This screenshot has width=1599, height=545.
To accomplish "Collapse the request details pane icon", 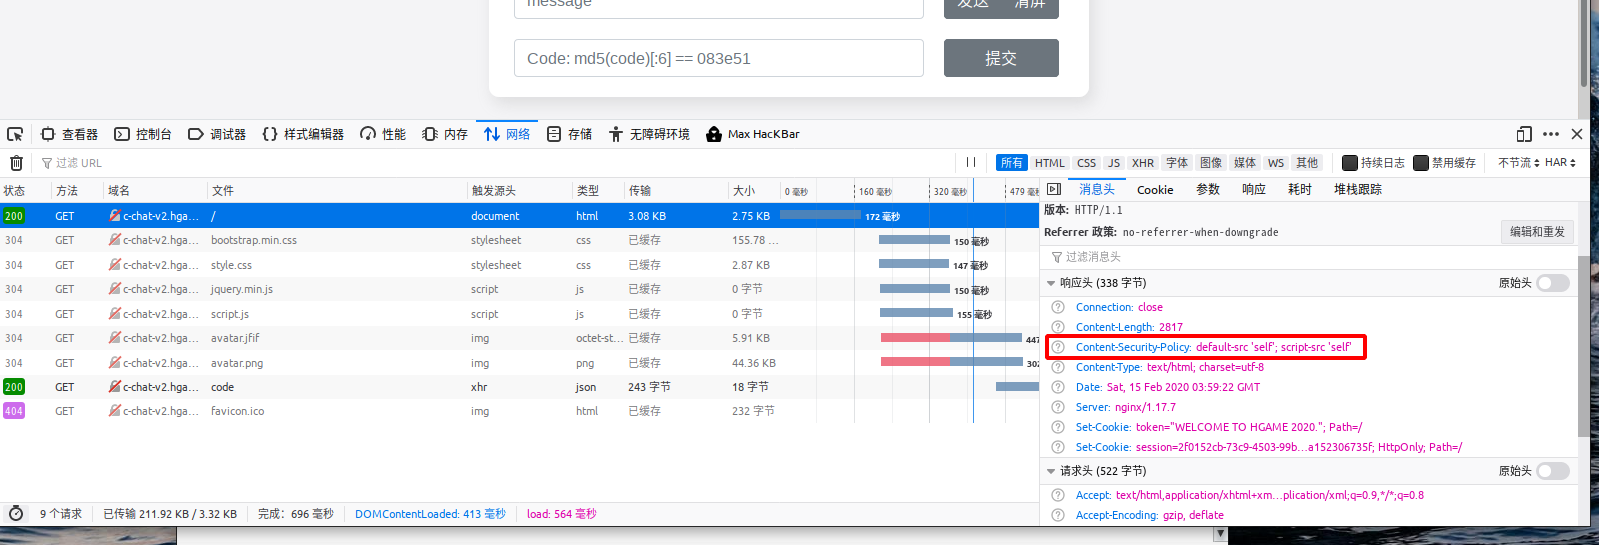I will [1053, 189].
